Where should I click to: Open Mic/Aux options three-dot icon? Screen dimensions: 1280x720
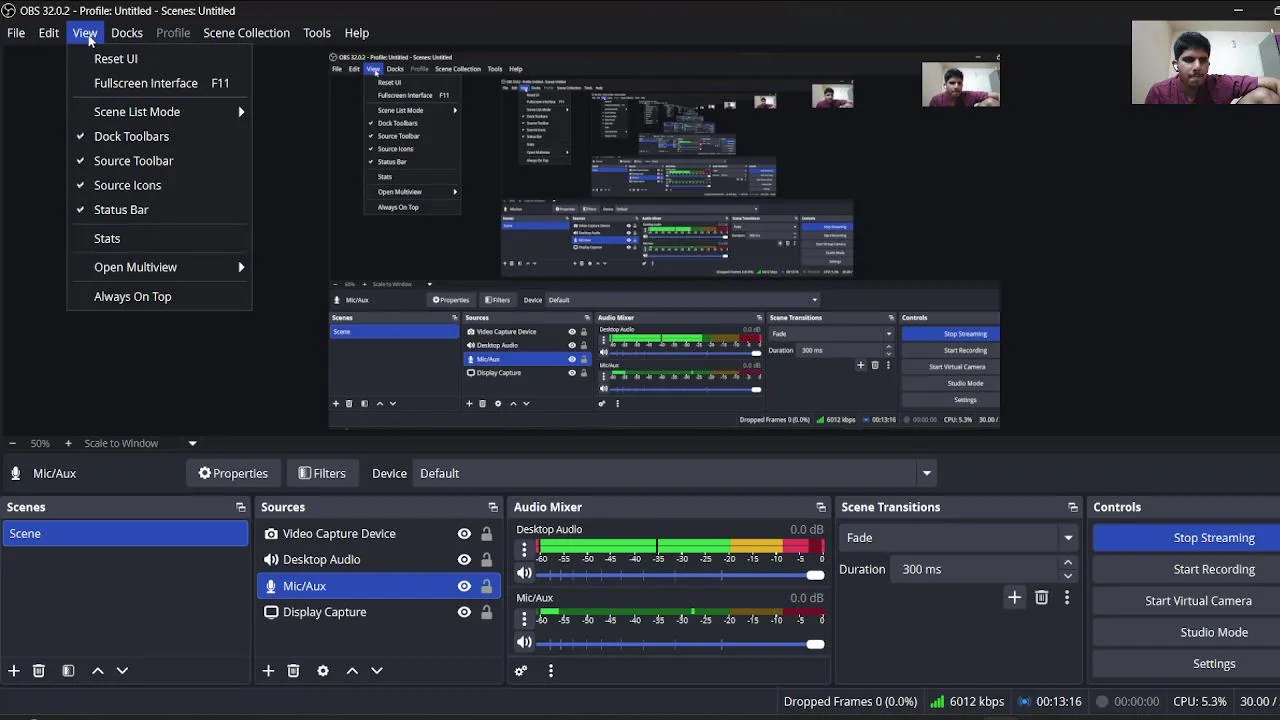tap(524, 619)
